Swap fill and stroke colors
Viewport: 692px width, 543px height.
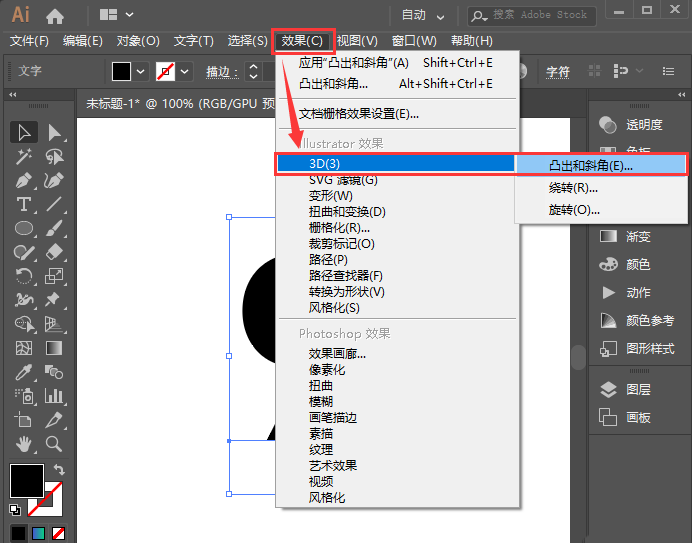coord(59,469)
